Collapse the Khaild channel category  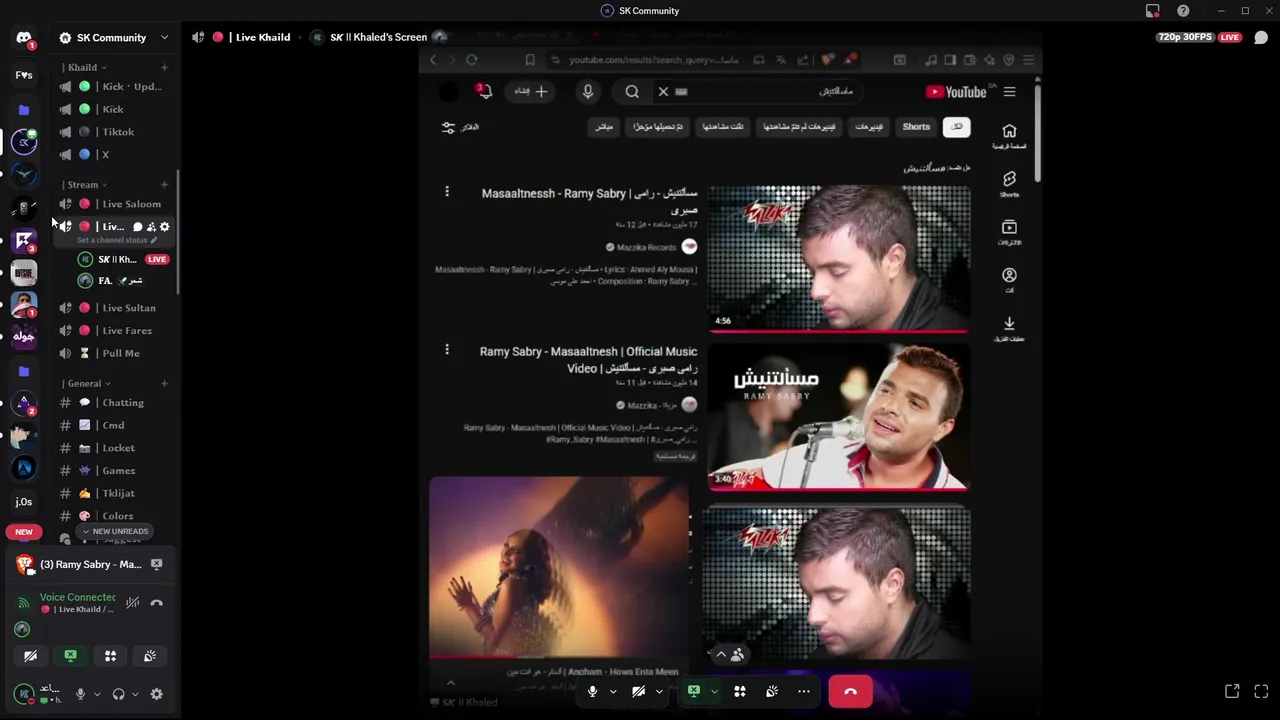82,68
